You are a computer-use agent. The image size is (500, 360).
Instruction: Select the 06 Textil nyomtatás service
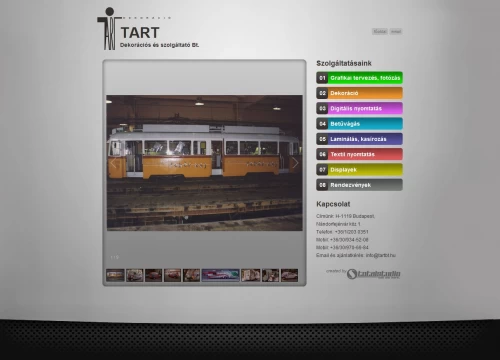point(359,154)
